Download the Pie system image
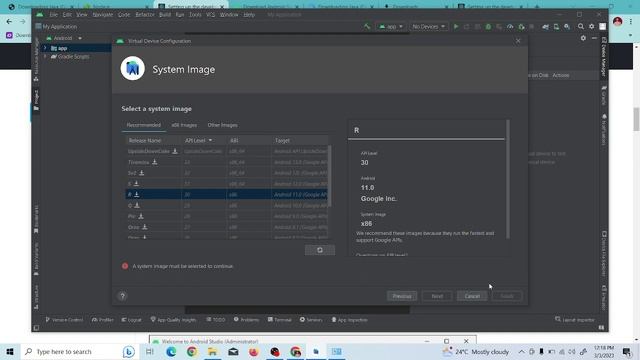 pyautogui.click(x=141, y=216)
